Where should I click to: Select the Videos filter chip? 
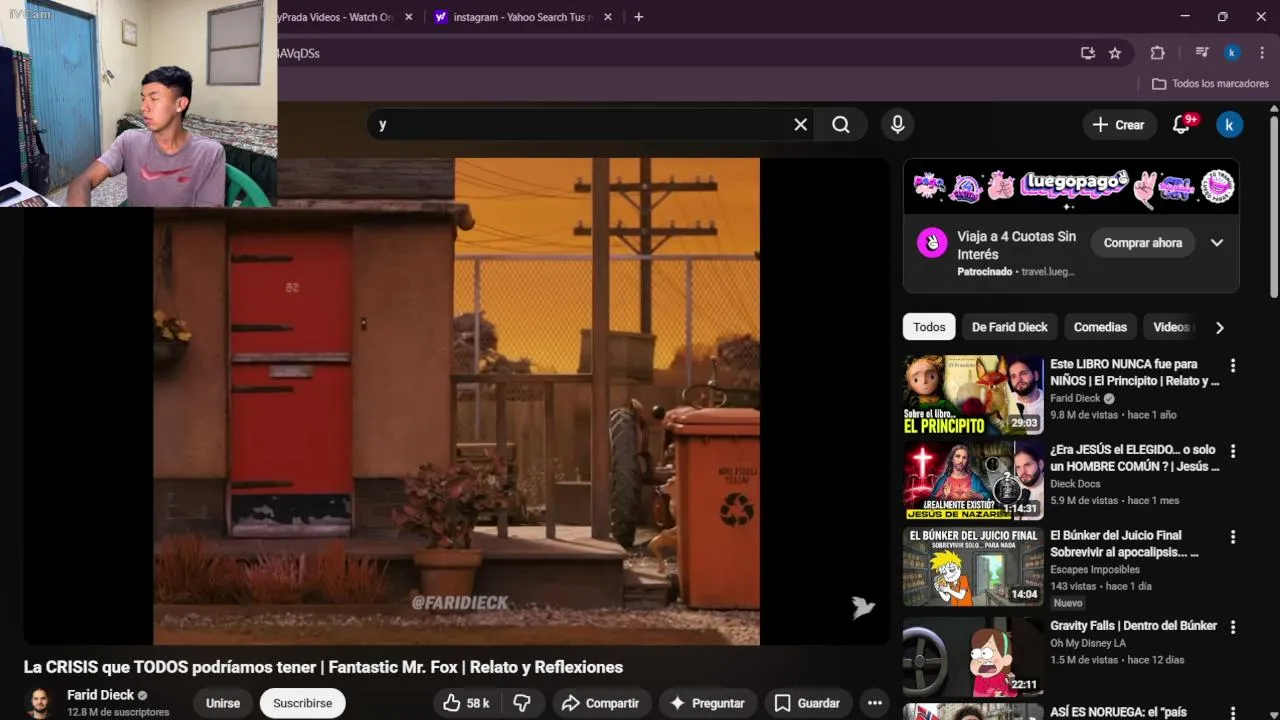click(1171, 327)
